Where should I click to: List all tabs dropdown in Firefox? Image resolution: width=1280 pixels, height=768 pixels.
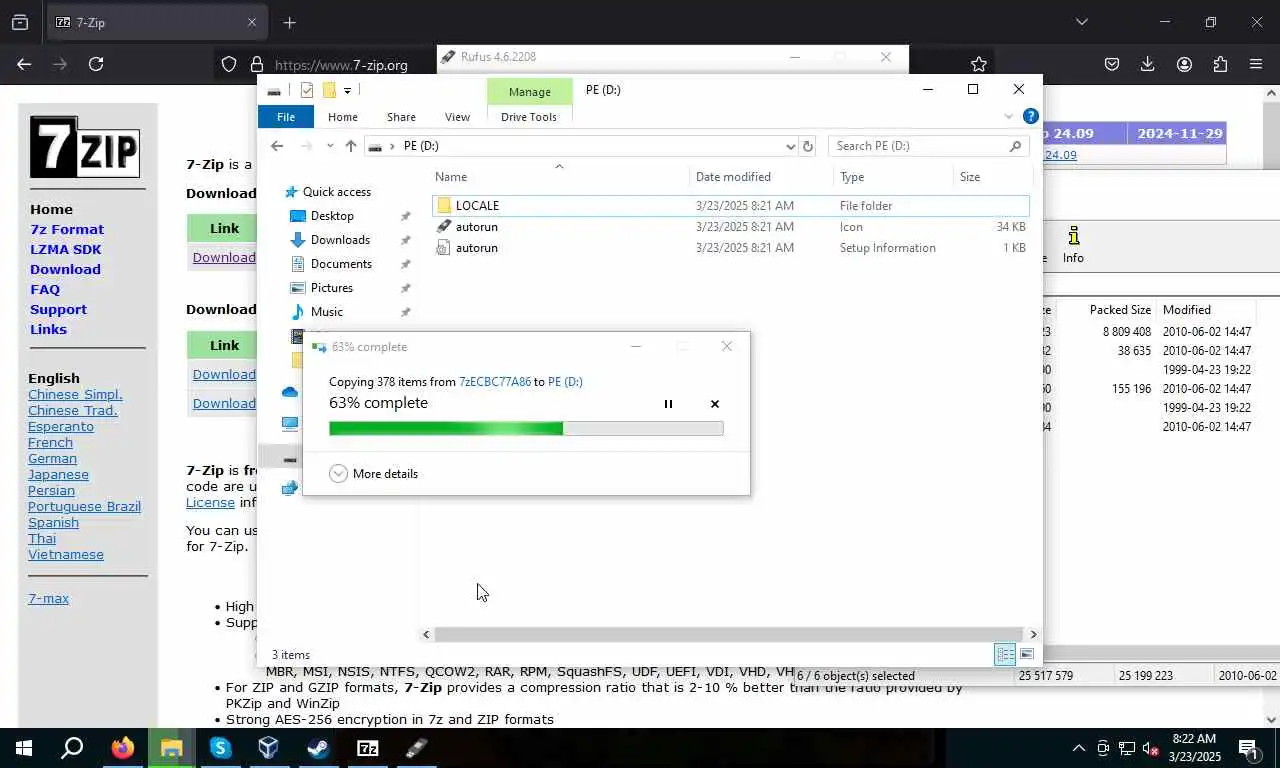(x=1081, y=22)
